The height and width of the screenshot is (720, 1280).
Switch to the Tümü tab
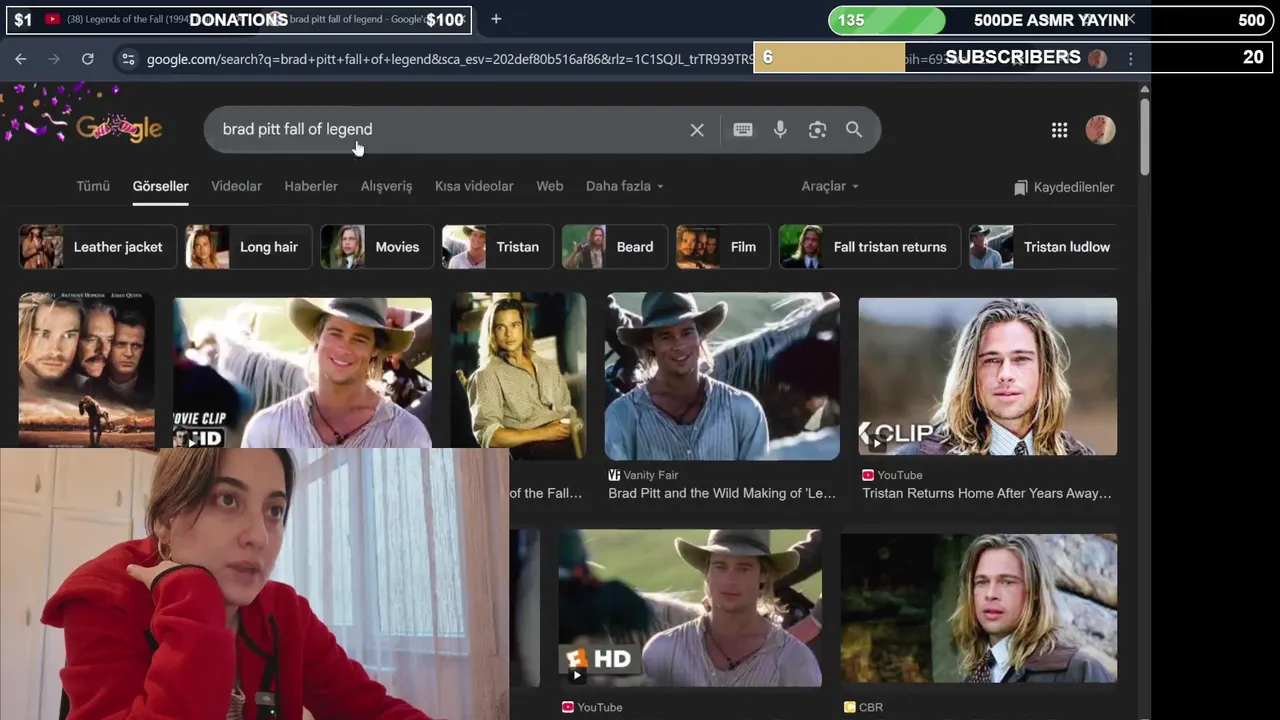pos(93,186)
